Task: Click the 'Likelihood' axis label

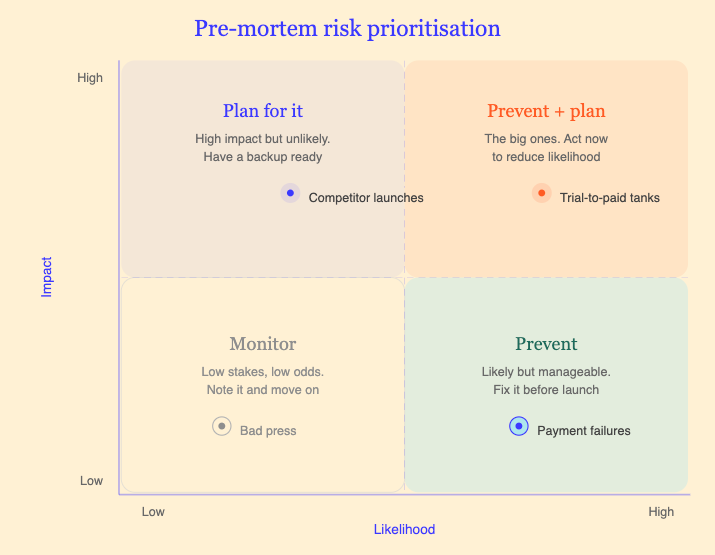Action: tap(404, 529)
